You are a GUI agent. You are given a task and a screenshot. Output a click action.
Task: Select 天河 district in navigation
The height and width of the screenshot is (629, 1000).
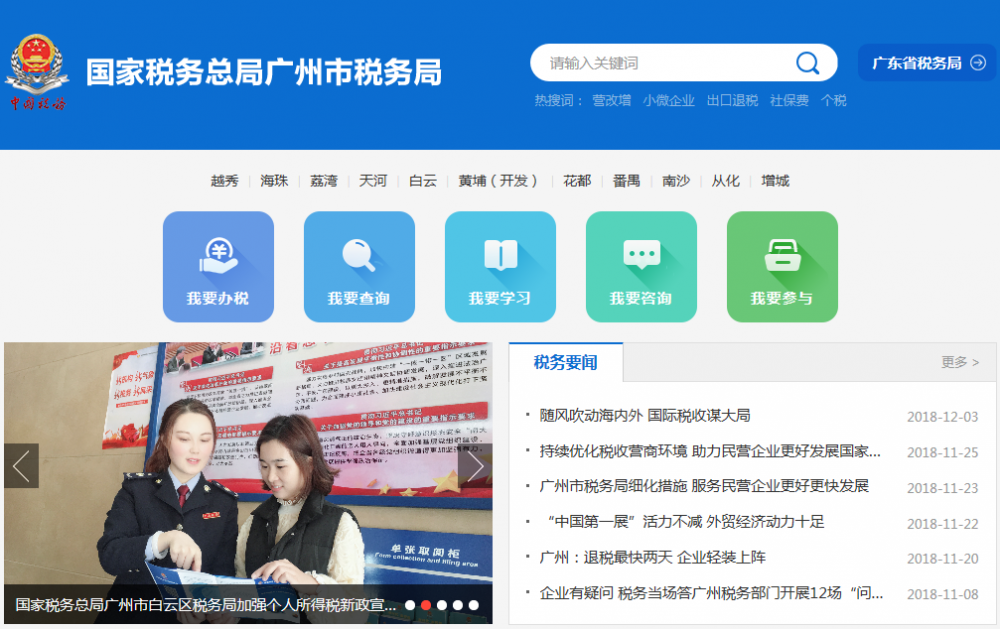[373, 181]
